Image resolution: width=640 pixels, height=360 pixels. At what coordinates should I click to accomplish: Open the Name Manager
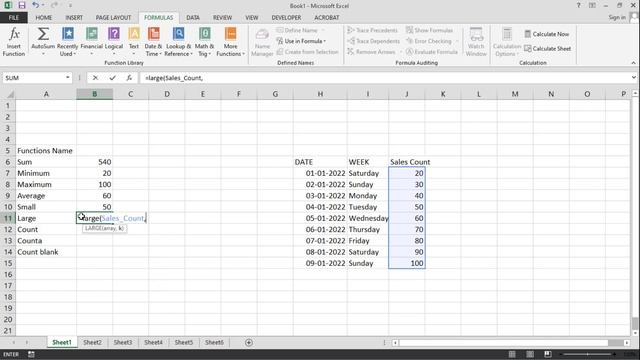[x=262, y=42]
